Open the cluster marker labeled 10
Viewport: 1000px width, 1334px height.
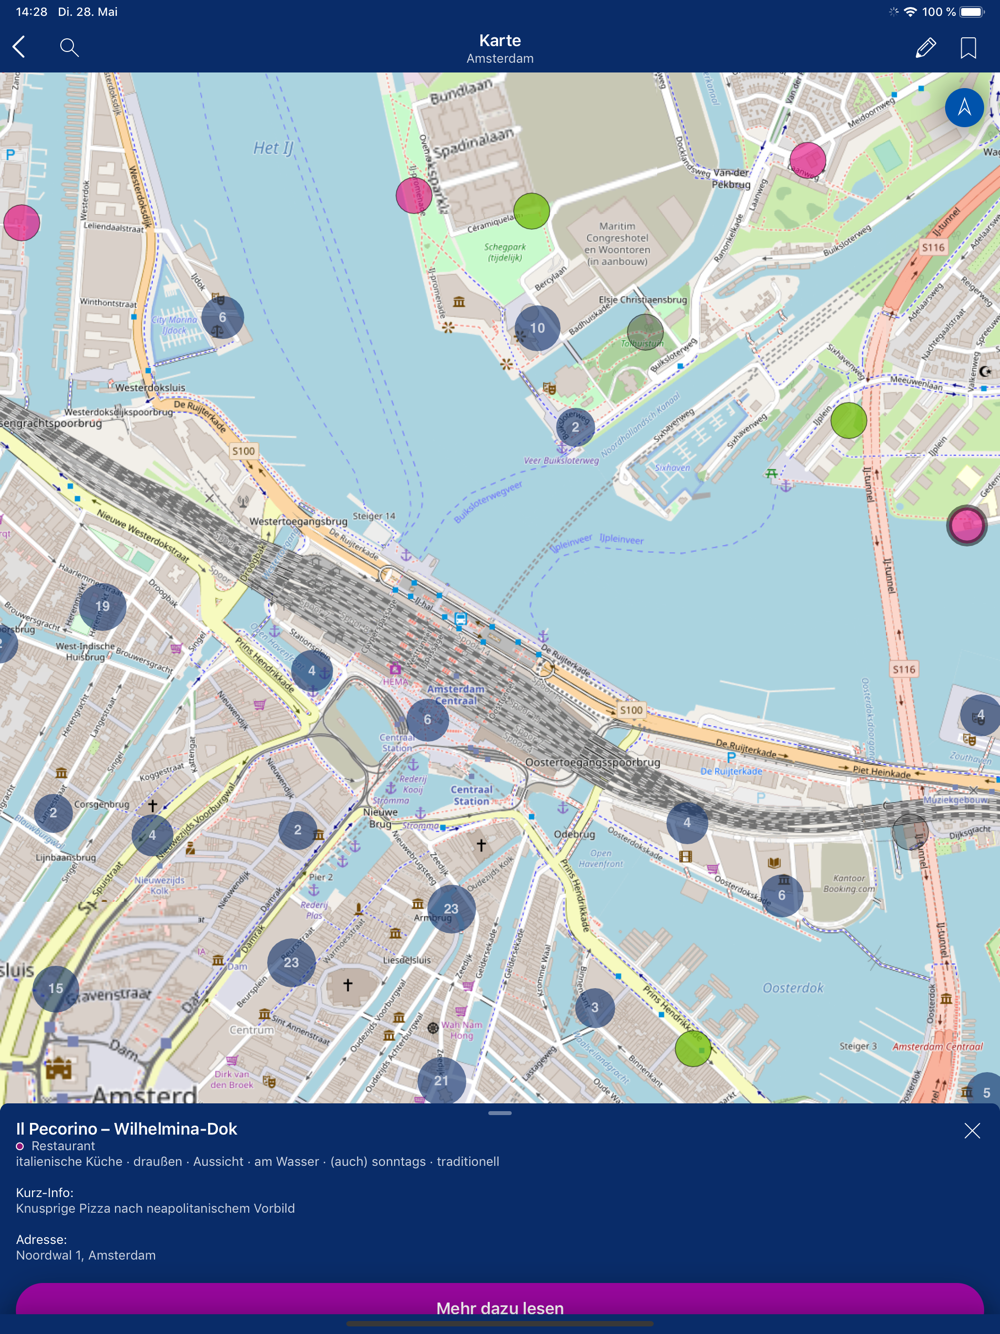click(x=537, y=328)
